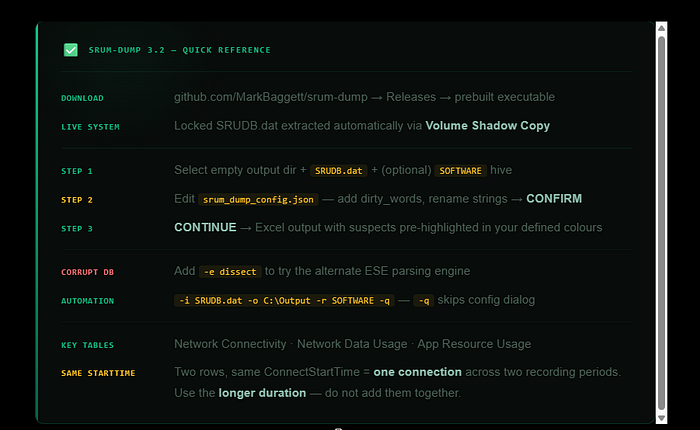Click the '-i SRUDB.dat -o C:\Output' command tag

(x=284, y=301)
